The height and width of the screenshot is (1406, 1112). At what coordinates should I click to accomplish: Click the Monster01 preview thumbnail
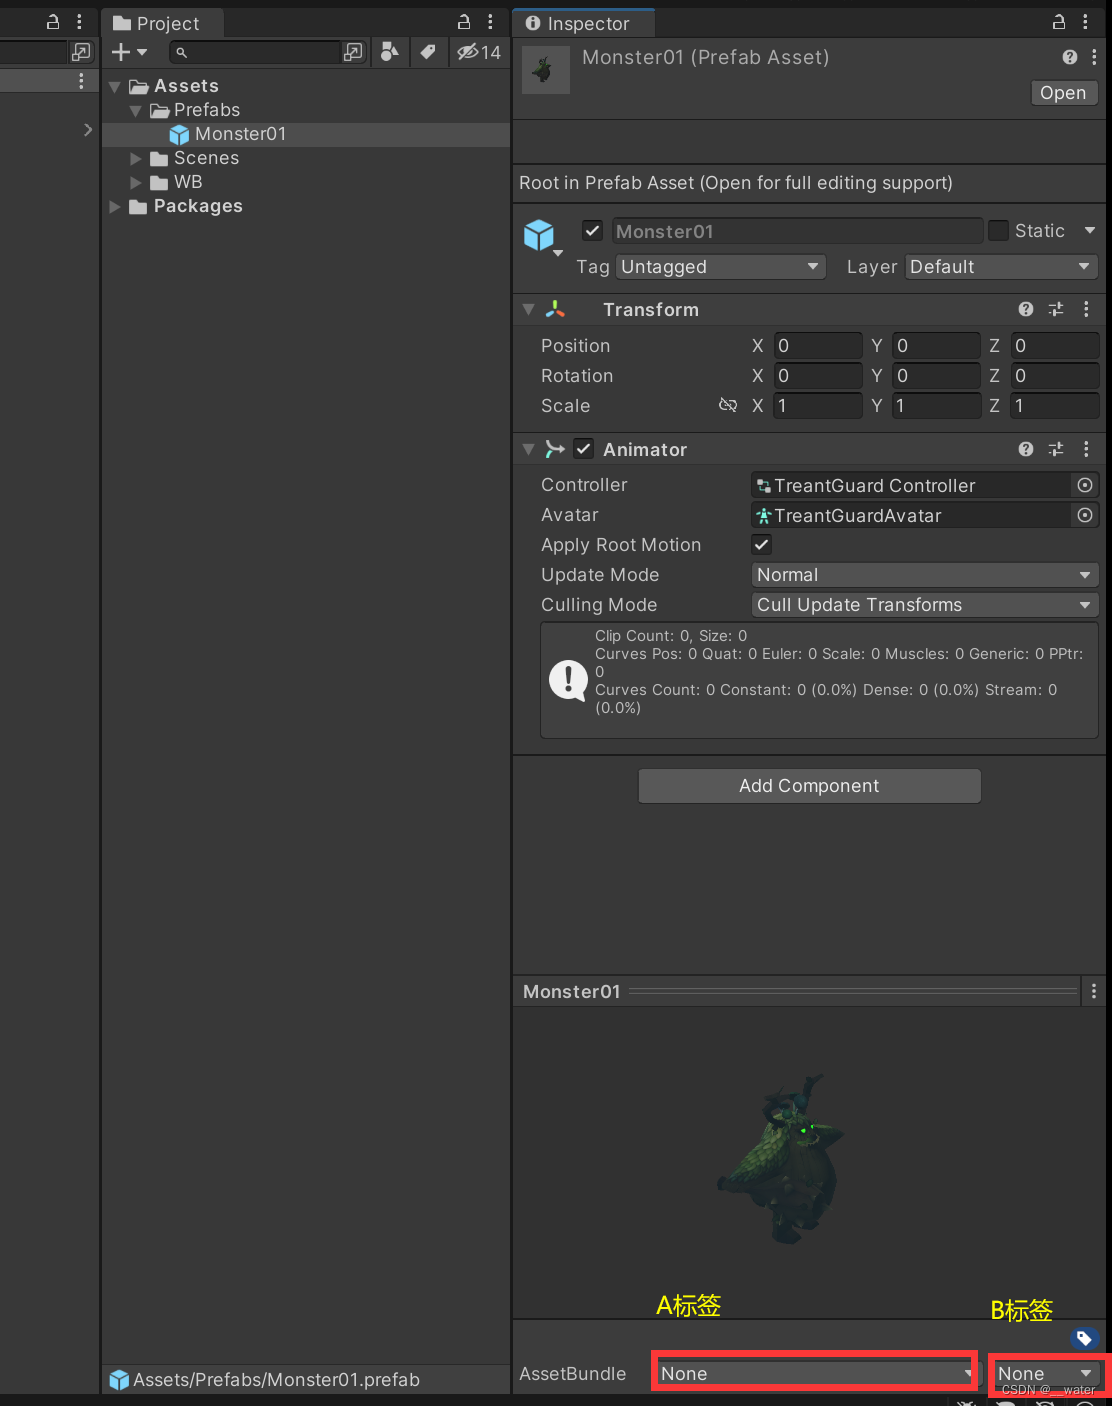tap(545, 69)
